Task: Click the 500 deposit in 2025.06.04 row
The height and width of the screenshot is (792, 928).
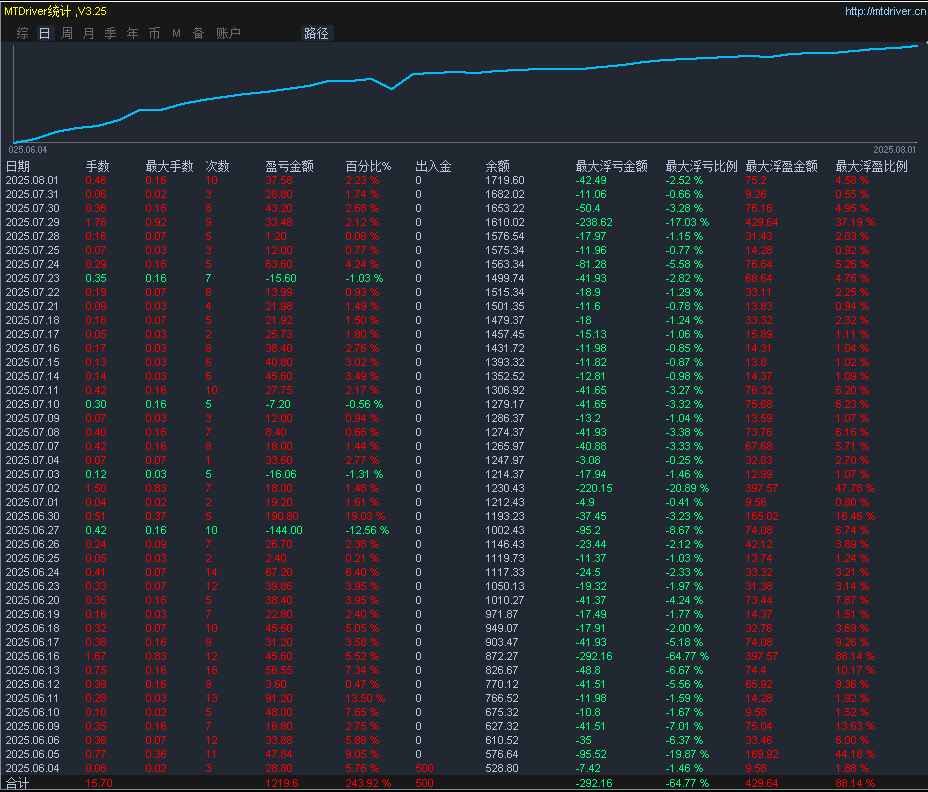Action: (424, 768)
